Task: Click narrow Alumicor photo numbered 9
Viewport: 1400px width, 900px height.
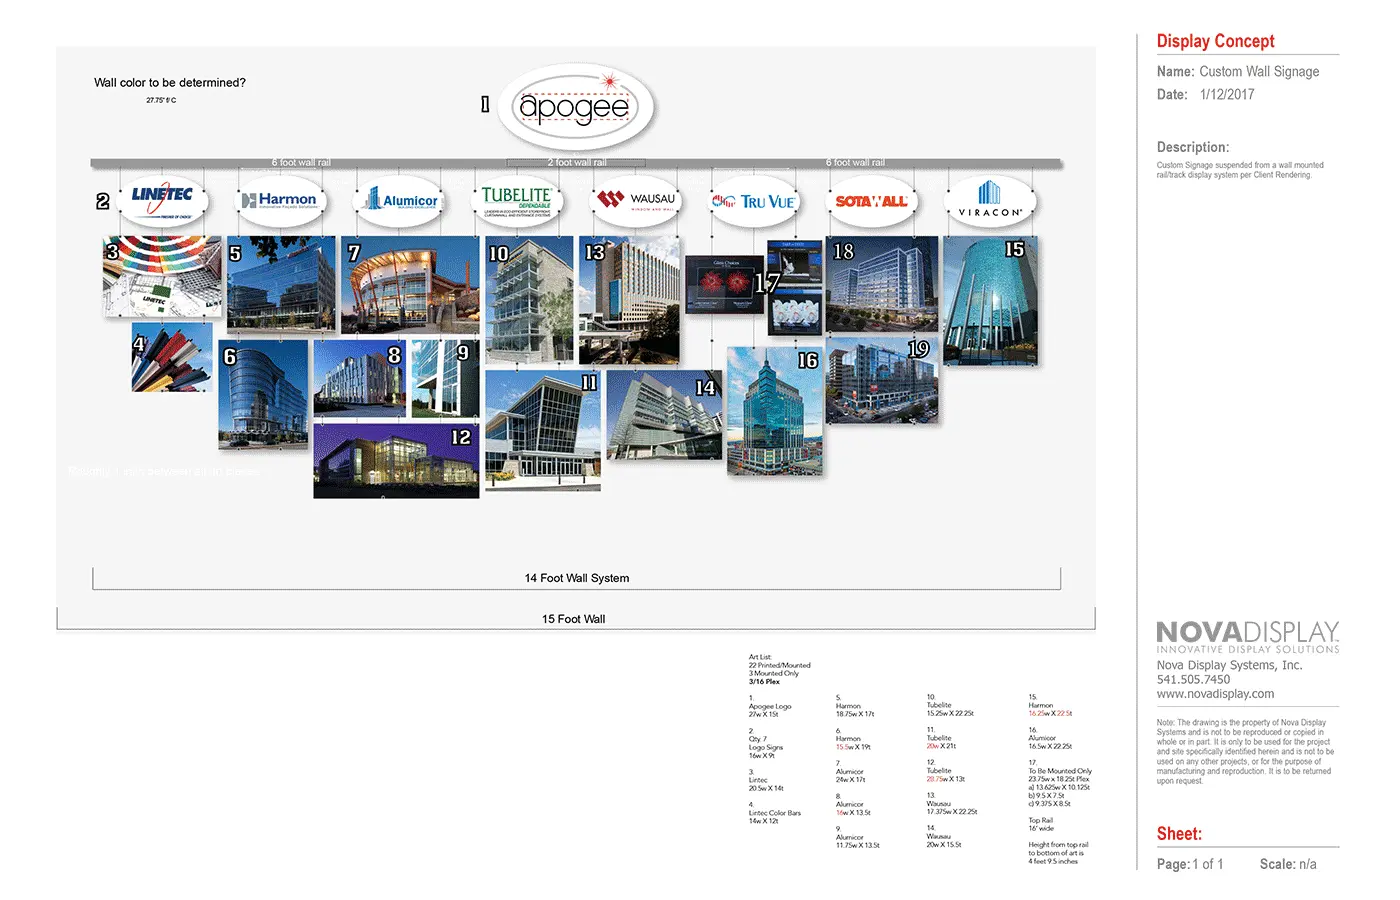Action: (x=446, y=379)
